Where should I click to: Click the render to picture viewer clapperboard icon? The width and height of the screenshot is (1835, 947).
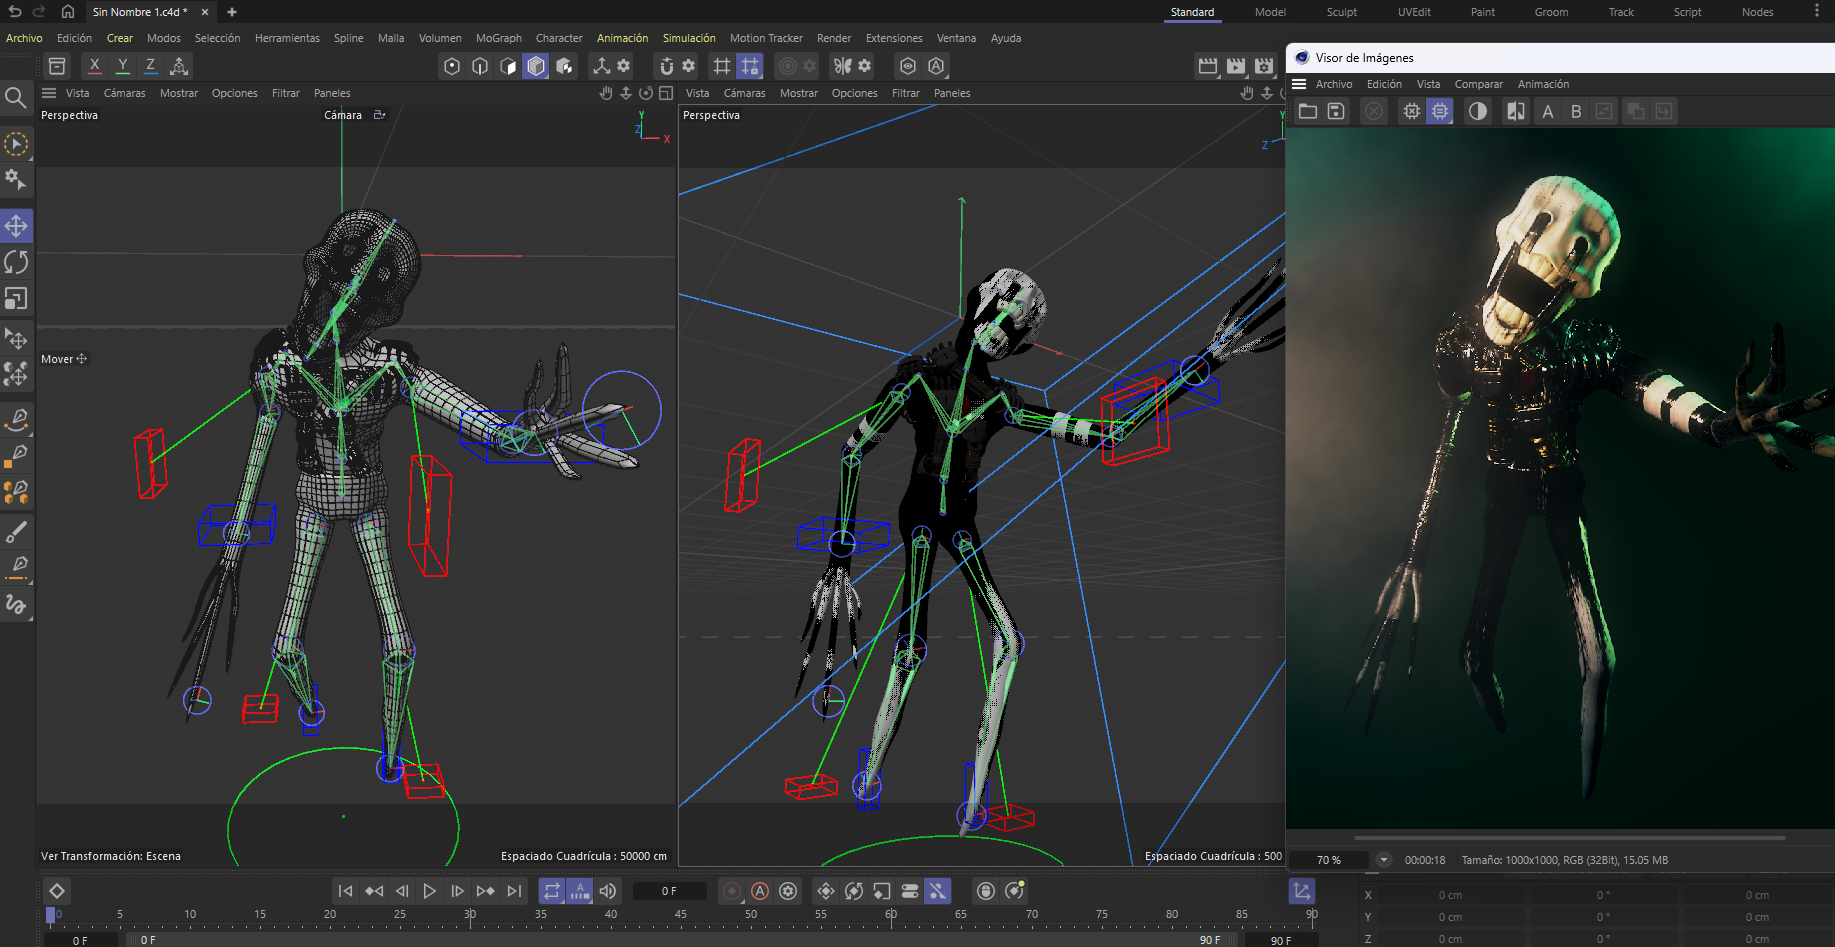click(1236, 66)
